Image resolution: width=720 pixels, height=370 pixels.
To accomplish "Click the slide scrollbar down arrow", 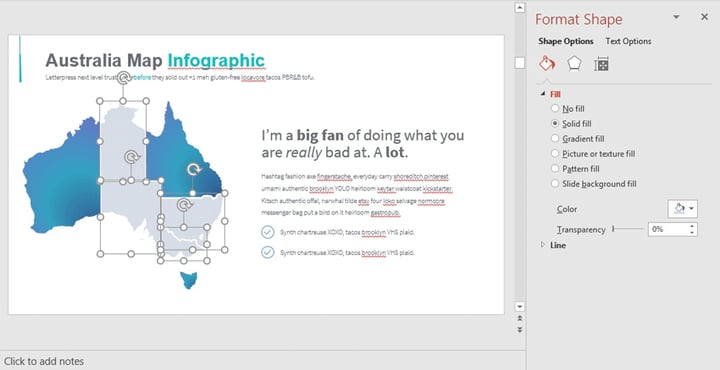I will tap(520, 307).
